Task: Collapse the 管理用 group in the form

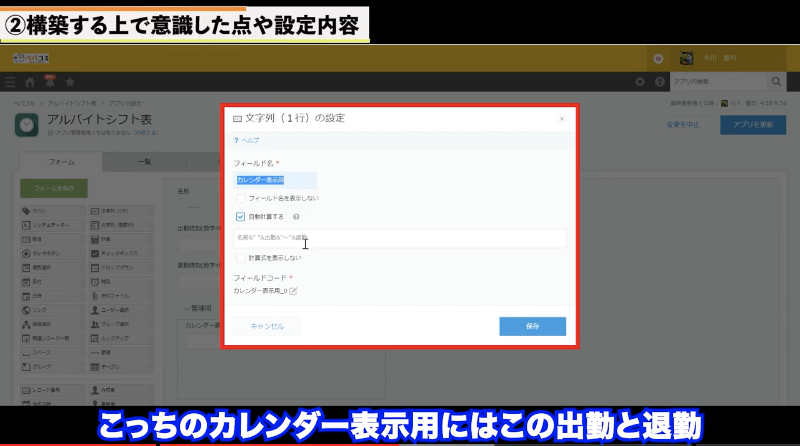Action: [x=188, y=308]
